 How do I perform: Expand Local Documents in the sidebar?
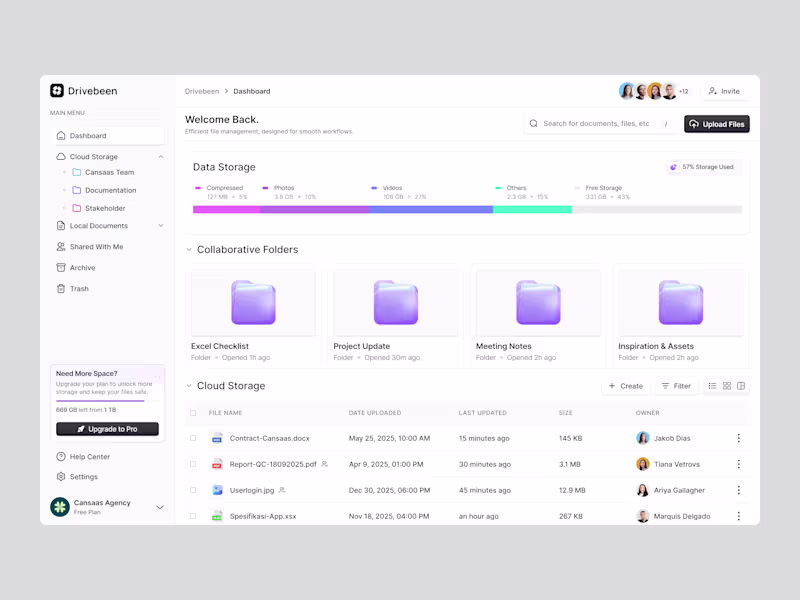point(159,225)
